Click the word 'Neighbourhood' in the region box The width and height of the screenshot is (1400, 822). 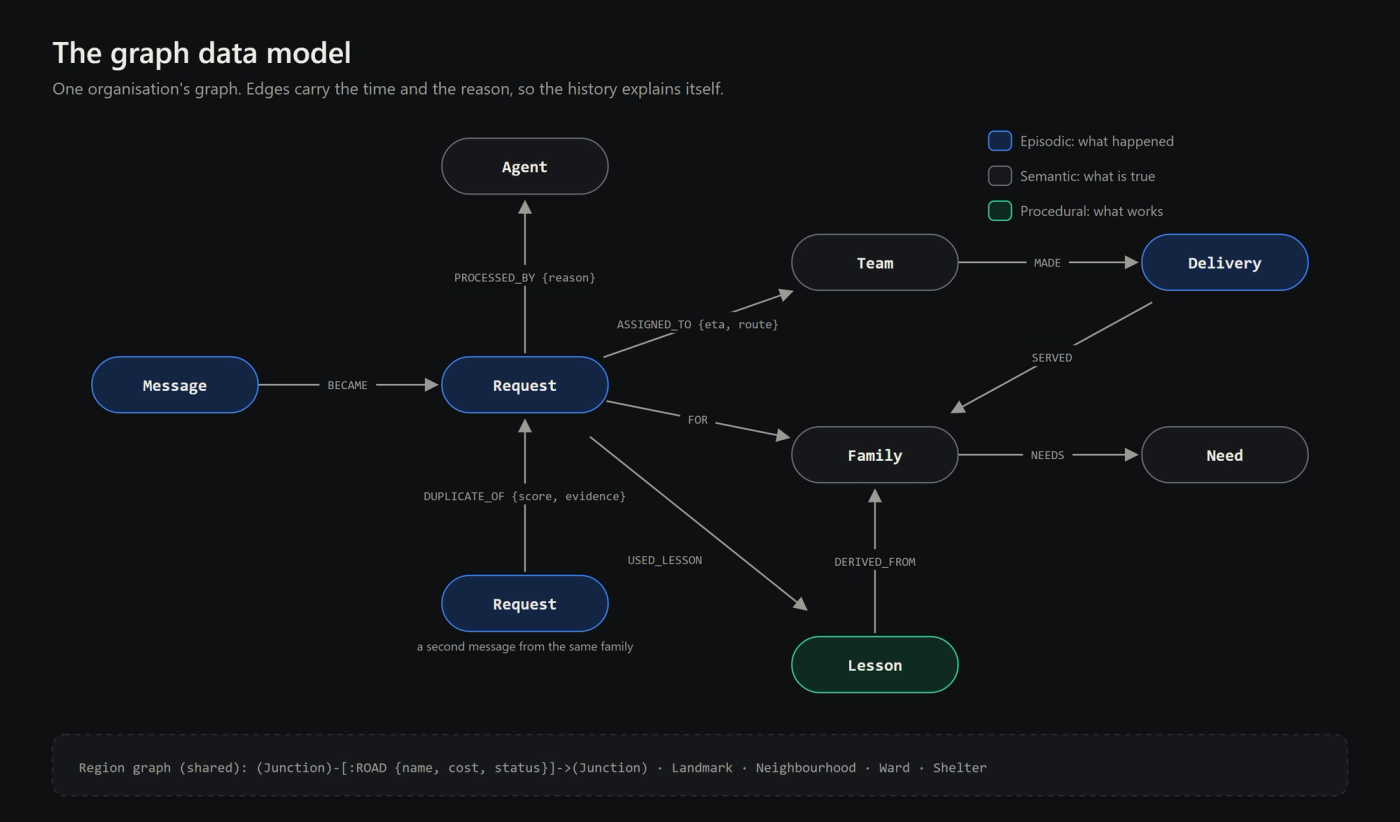pyautogui.click(x=806, y=768)
